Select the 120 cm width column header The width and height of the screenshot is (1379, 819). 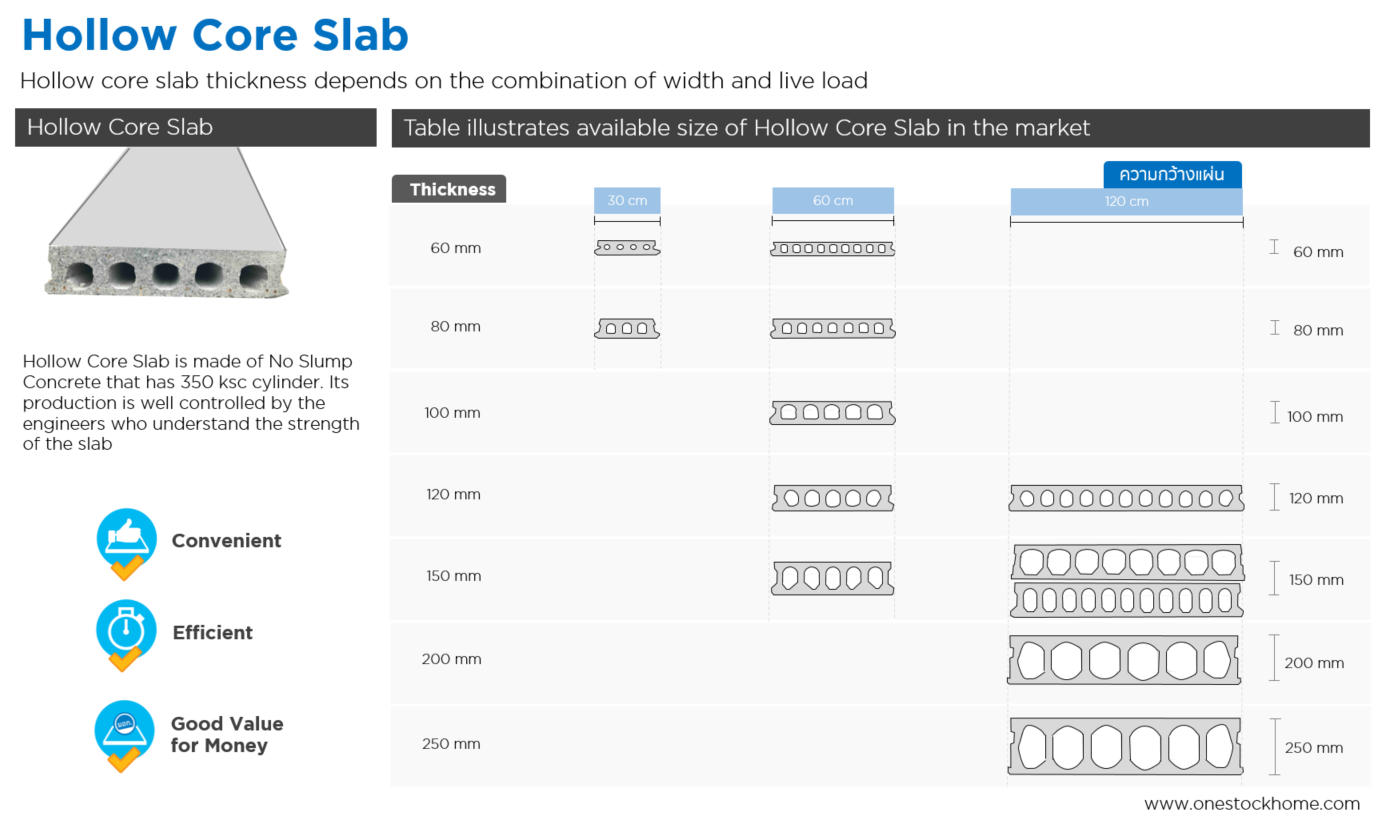tap(1126, 201)
